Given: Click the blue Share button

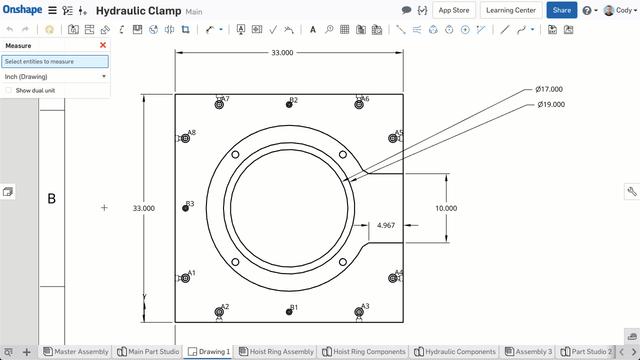Looking at the screenshot, I should click(562, 10).
